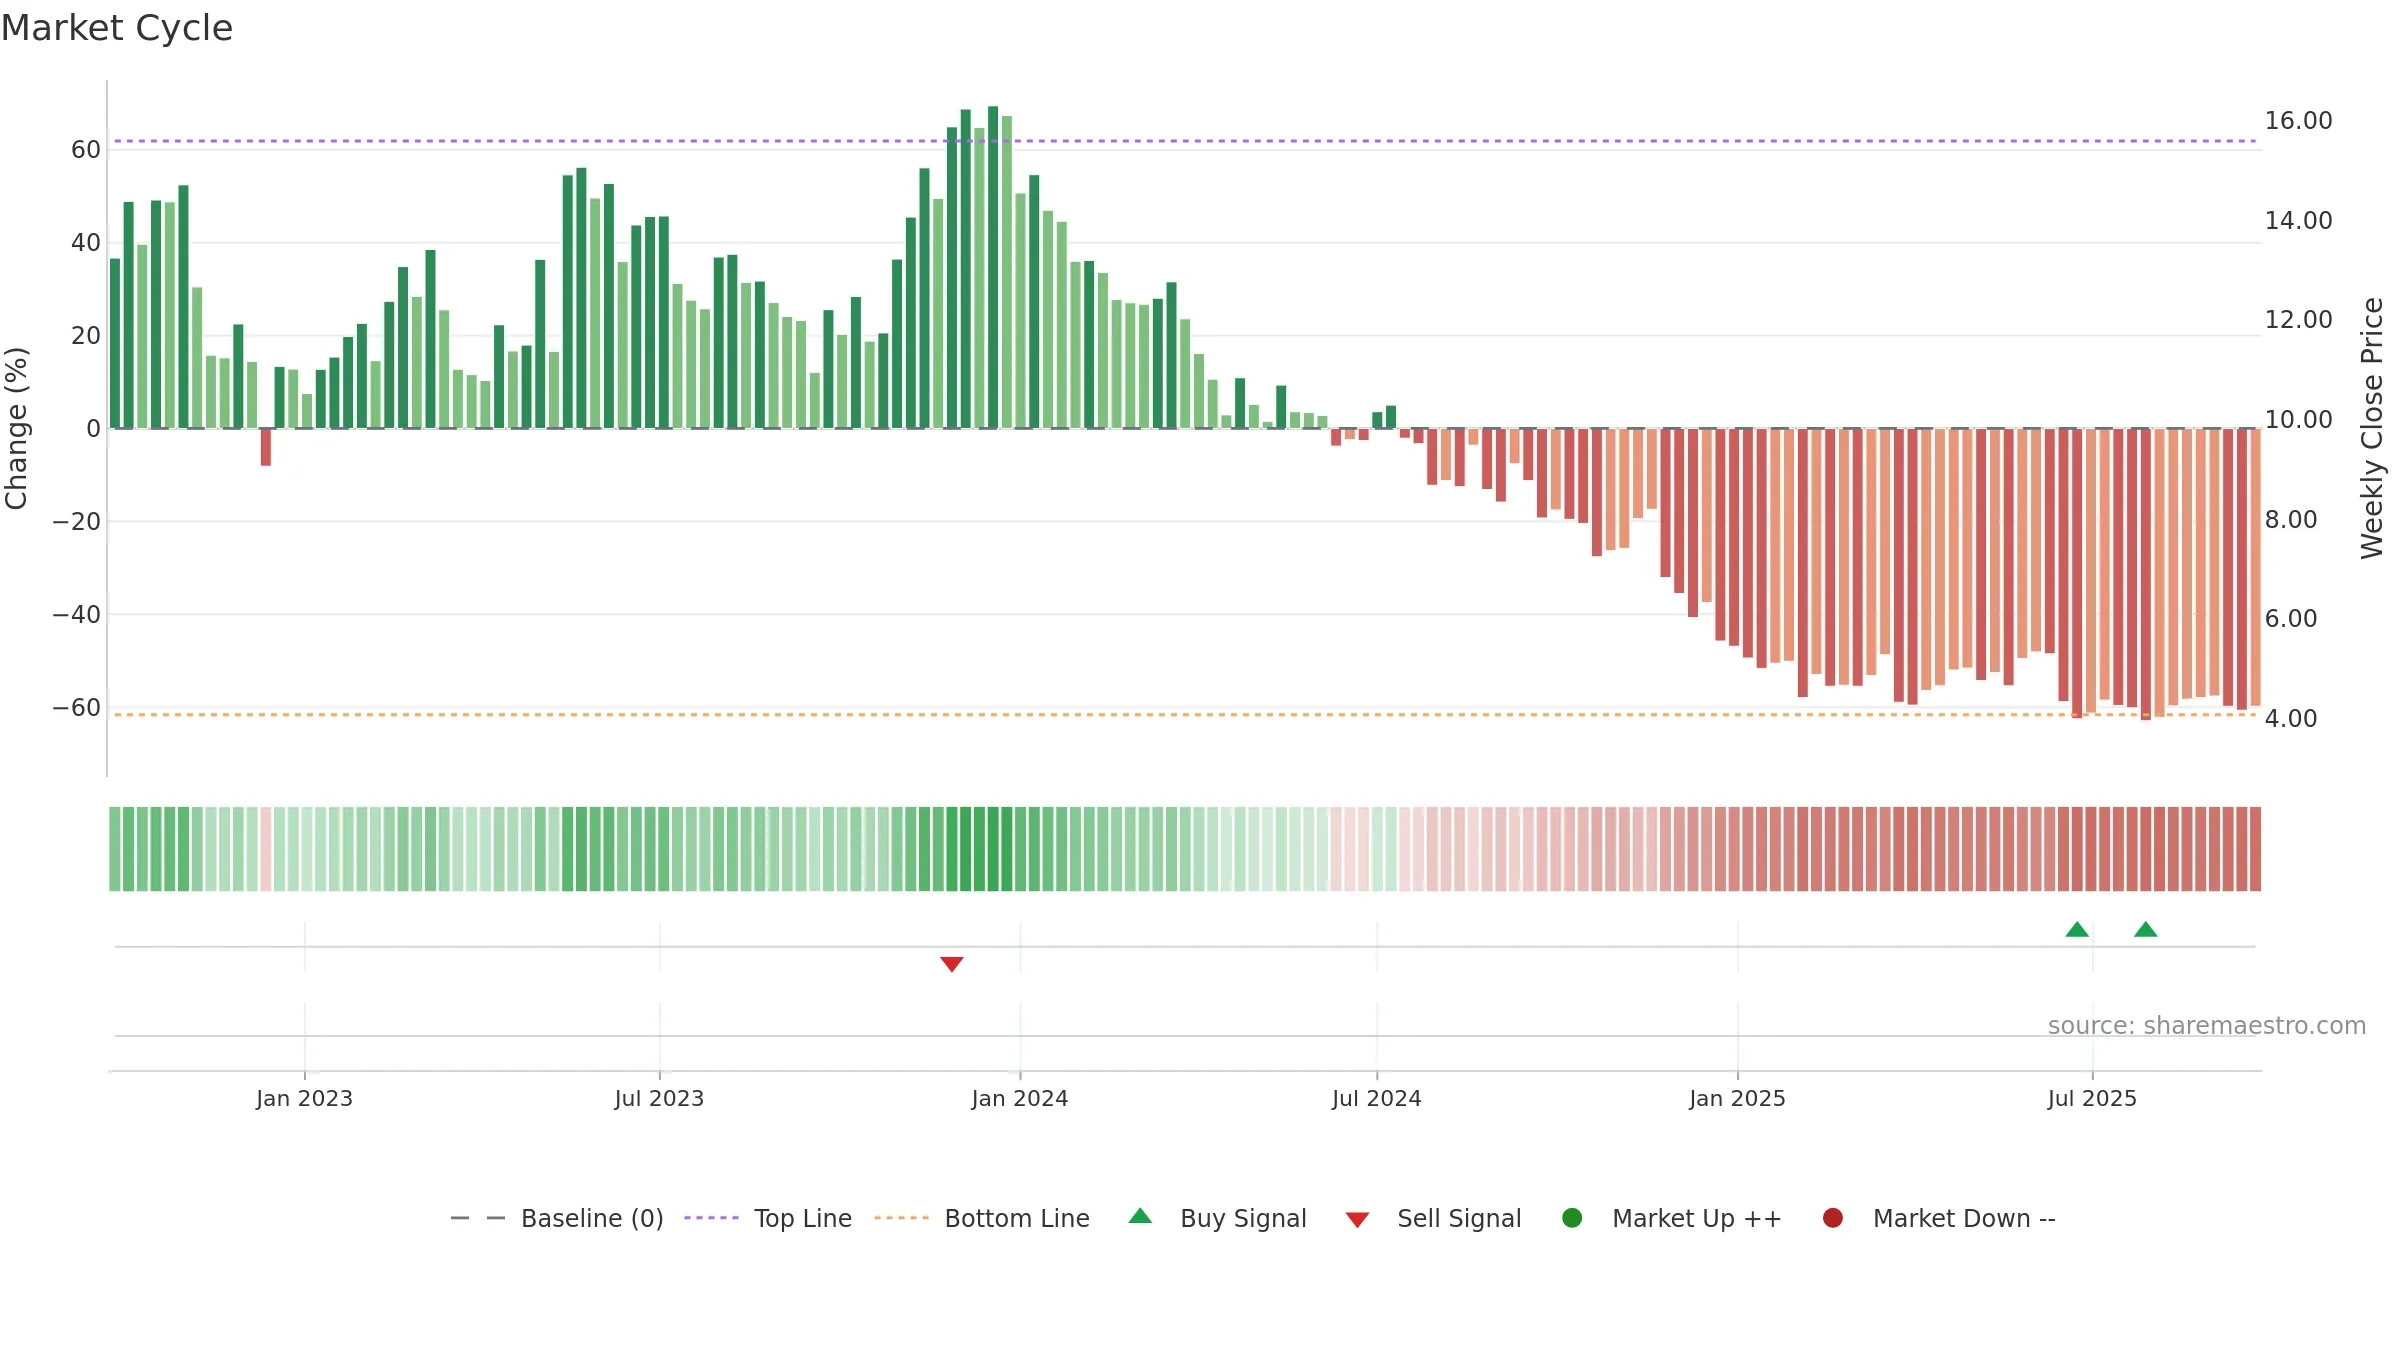Click the Jan 2023 x-axis label
Screen dimensions: 2400x1350
click(304, 1098)
